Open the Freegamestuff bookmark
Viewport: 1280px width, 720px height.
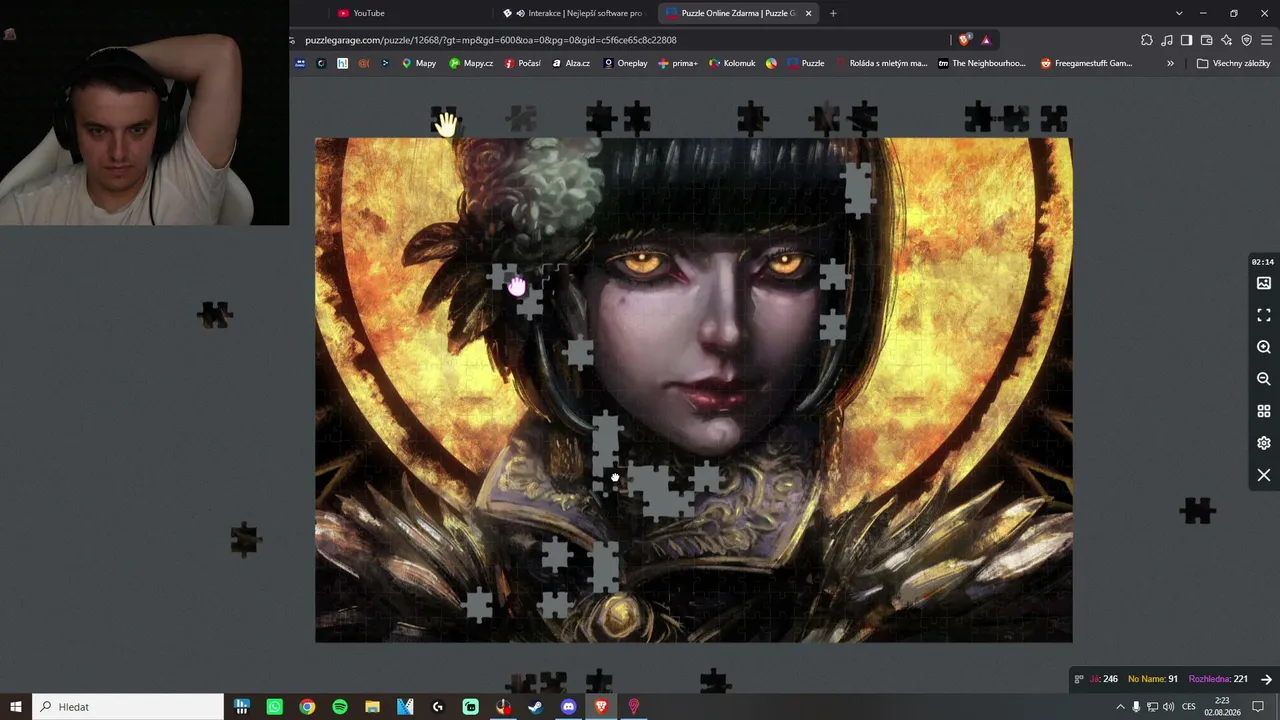click(1086, 63)
